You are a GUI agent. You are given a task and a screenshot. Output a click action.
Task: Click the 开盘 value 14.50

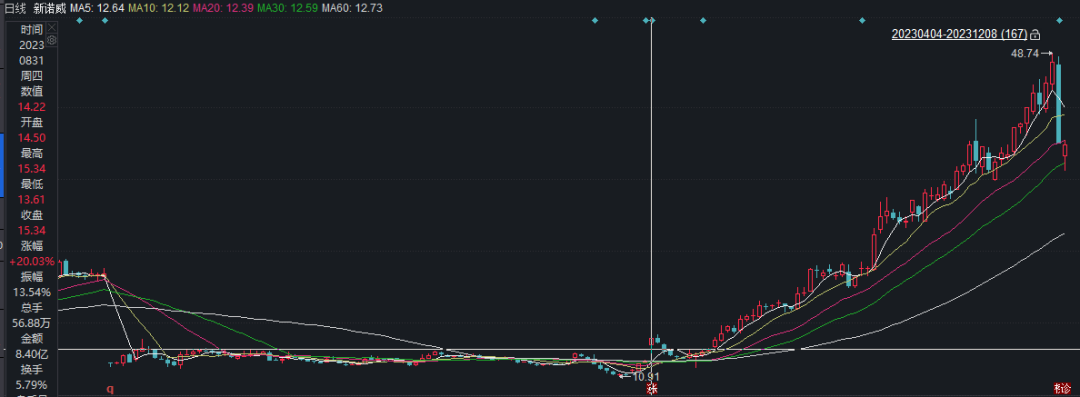(x=32, y=137)
